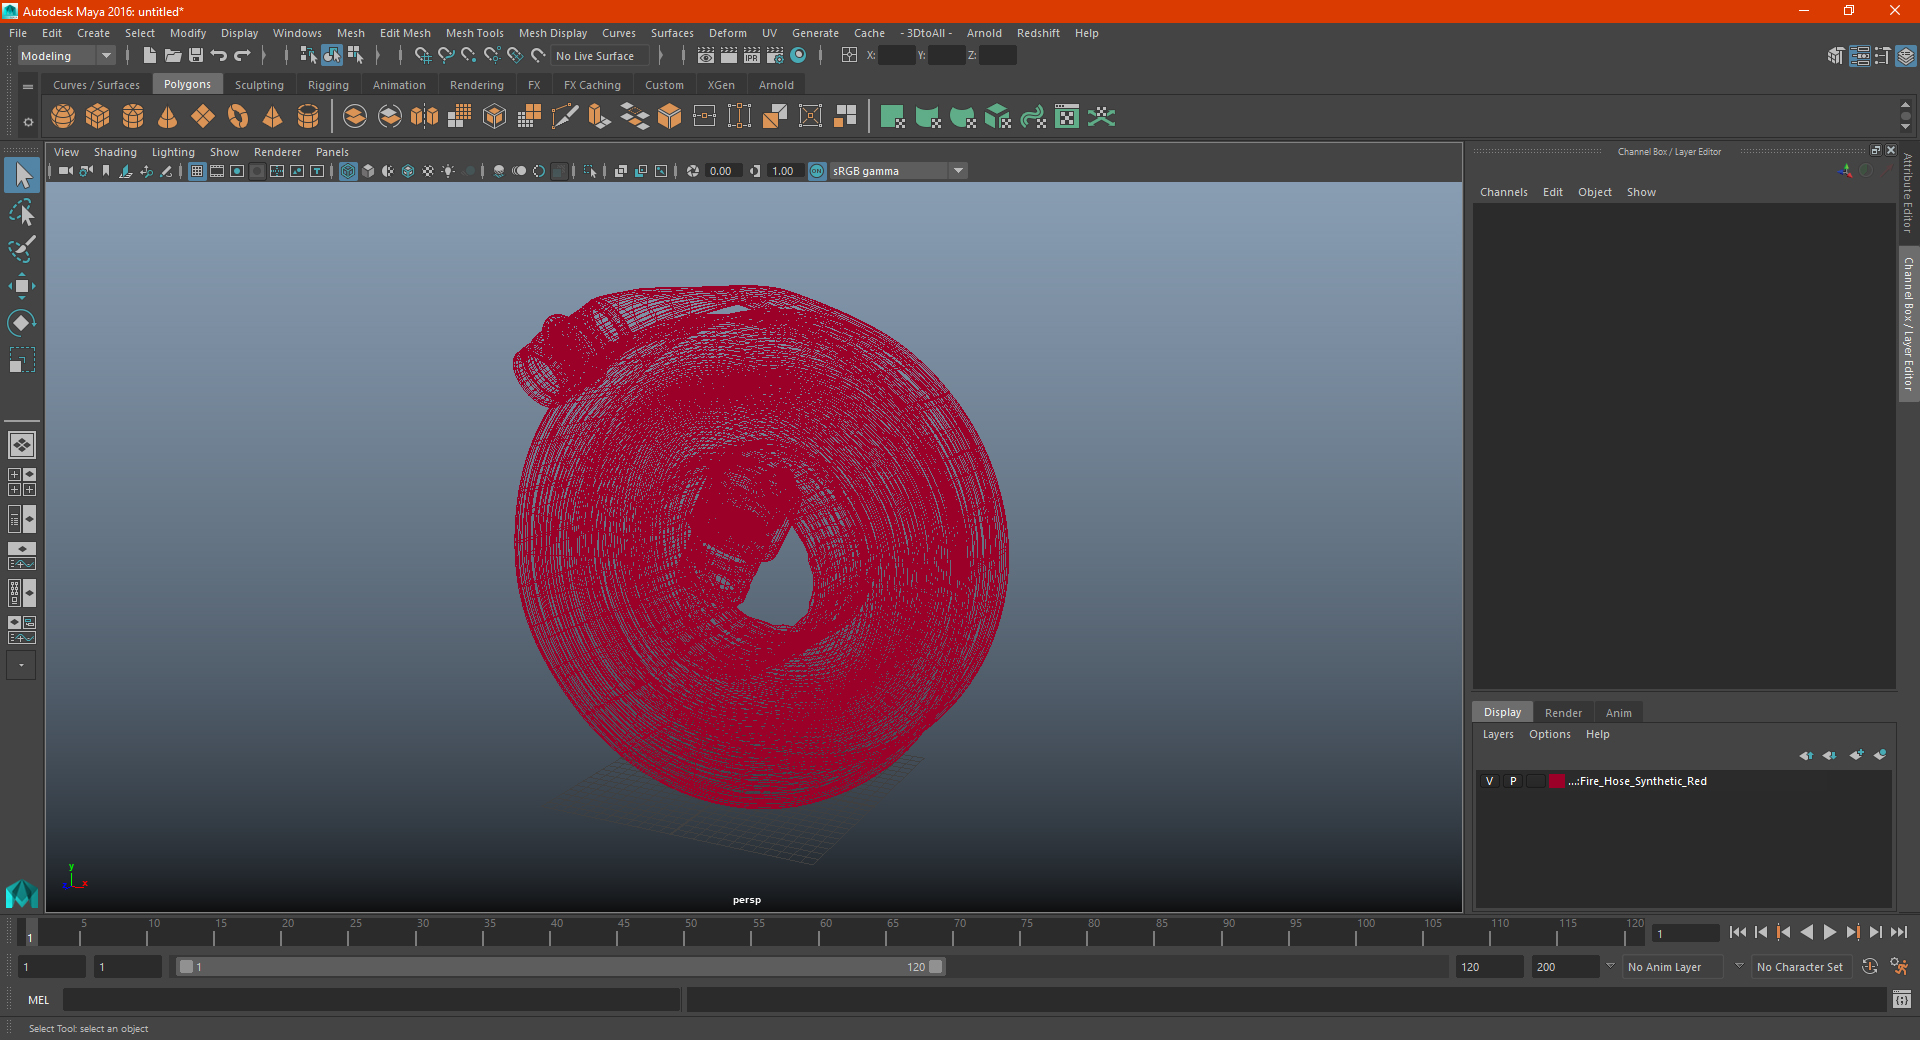Expand the No Anim Layer dropdown arrow
The height and width of the screenshot is (1040, 1920).
tap(1610, 966)
